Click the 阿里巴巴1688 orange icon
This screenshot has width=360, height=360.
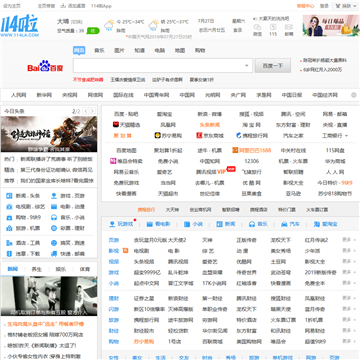[235, 150]
